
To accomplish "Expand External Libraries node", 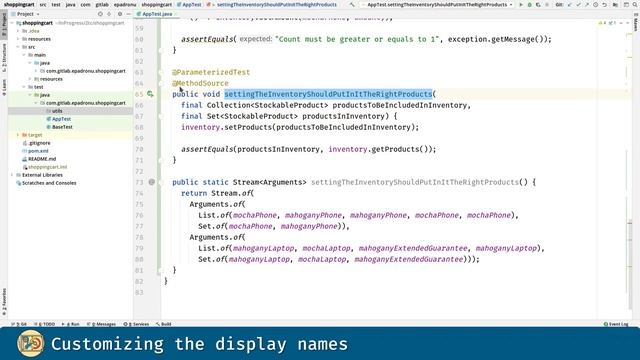I will coord(12,175).
